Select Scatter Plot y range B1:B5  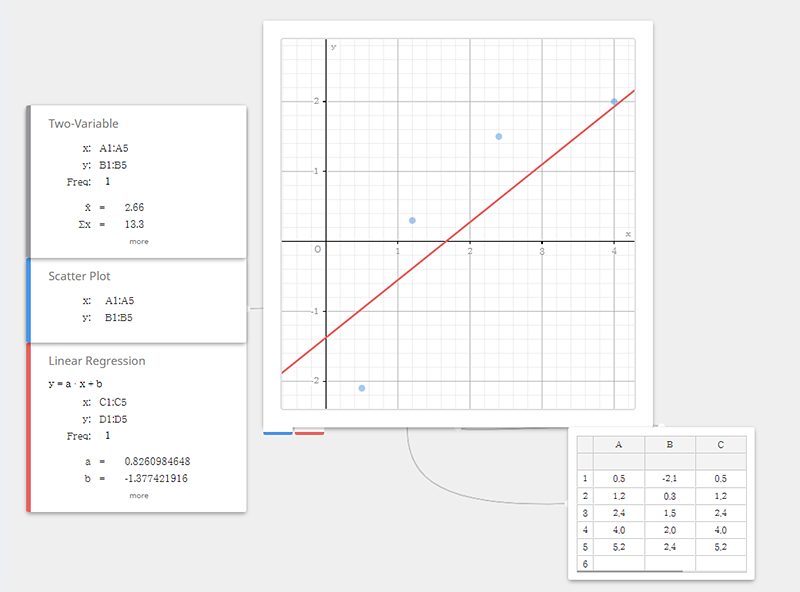[118, 317]
